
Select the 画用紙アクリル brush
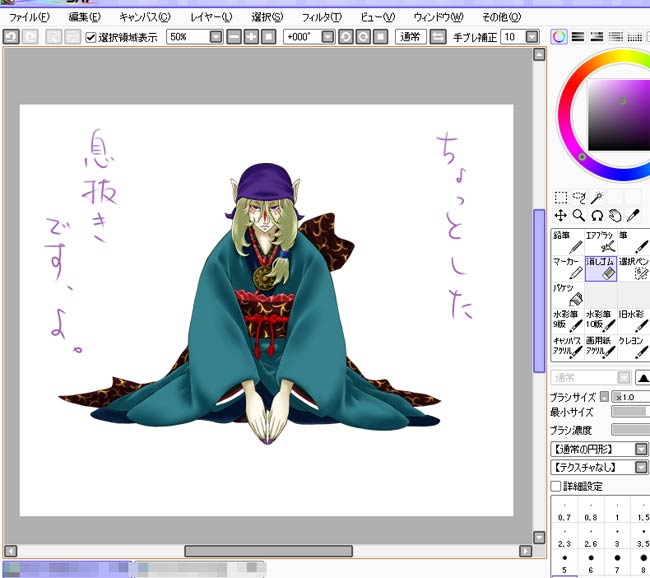click(601, 347)
